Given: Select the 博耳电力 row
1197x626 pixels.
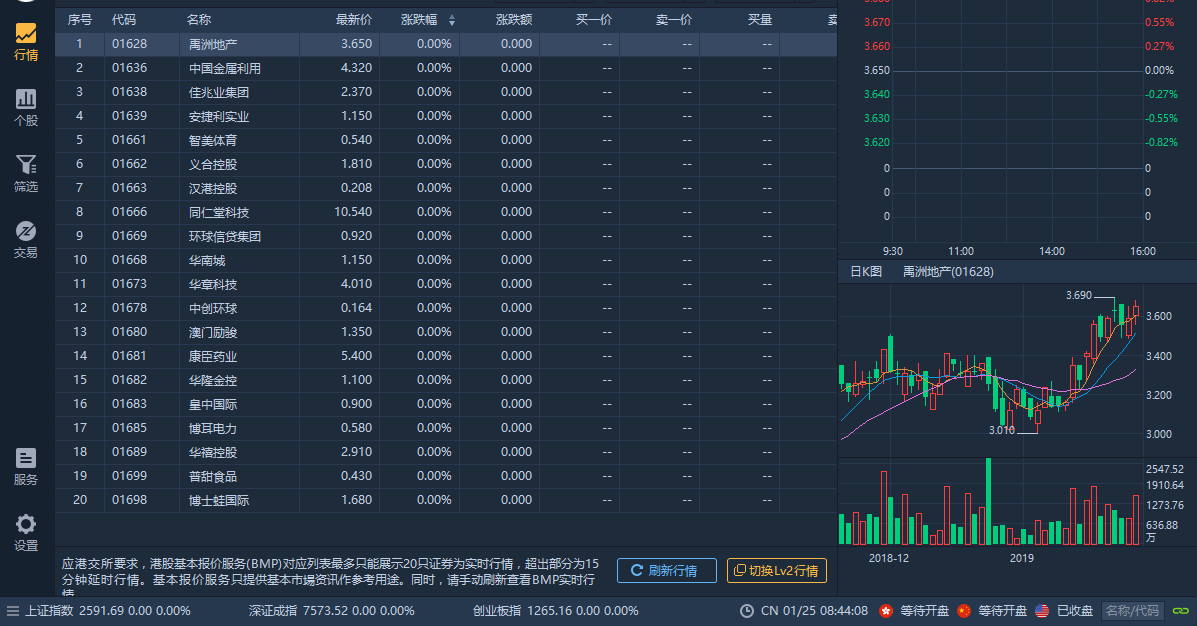Looking at the screenshot, I should (446, 428).
